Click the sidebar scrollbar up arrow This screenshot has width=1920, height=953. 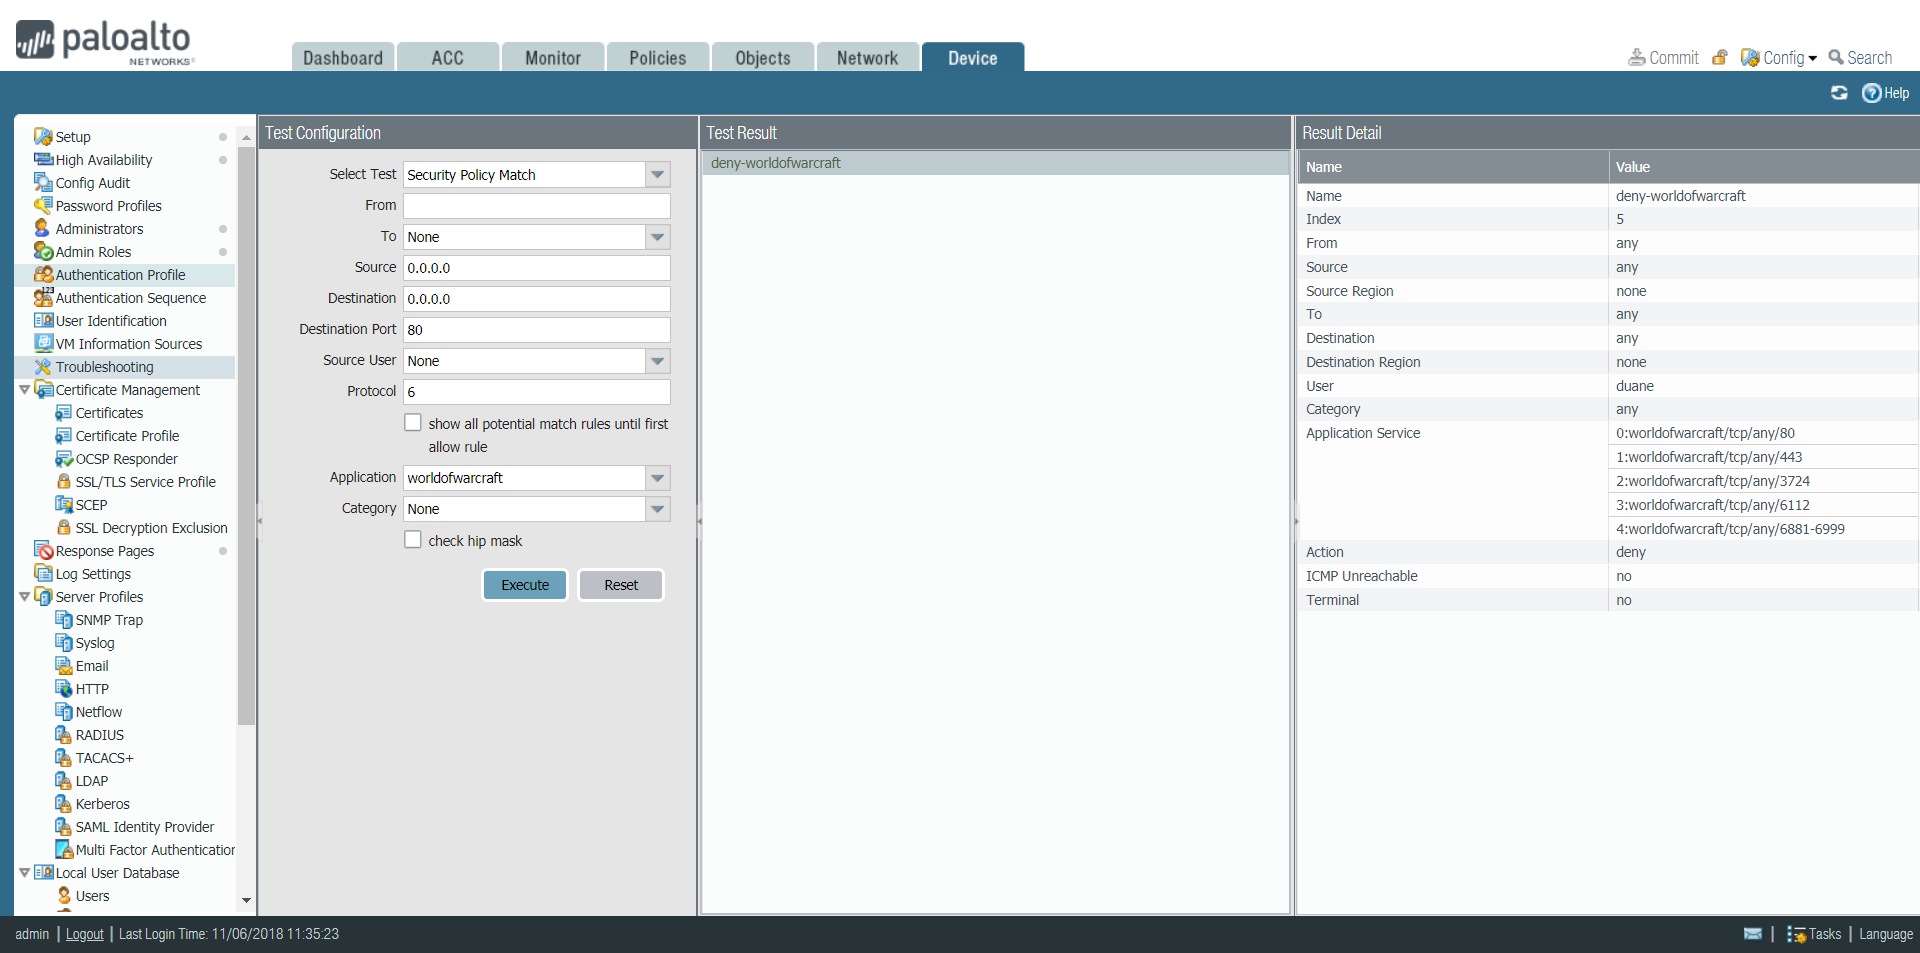(x=246, y=136)
